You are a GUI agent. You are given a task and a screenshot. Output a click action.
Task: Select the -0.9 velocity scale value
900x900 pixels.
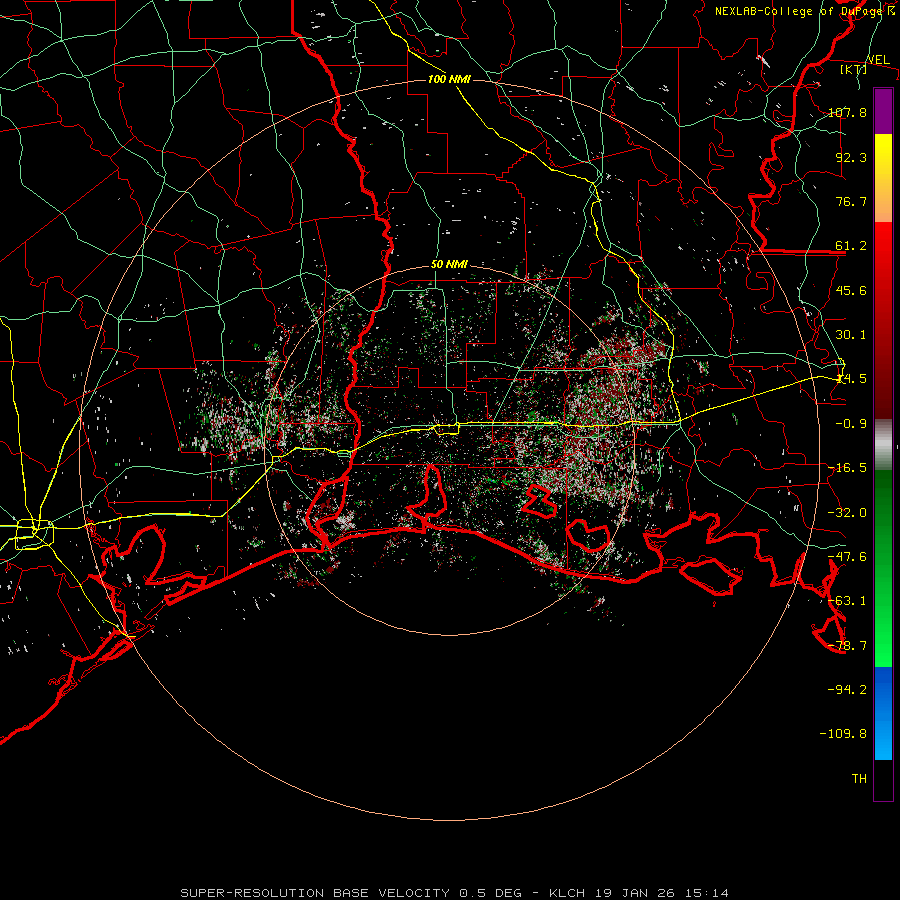click(x=851, y=424)
